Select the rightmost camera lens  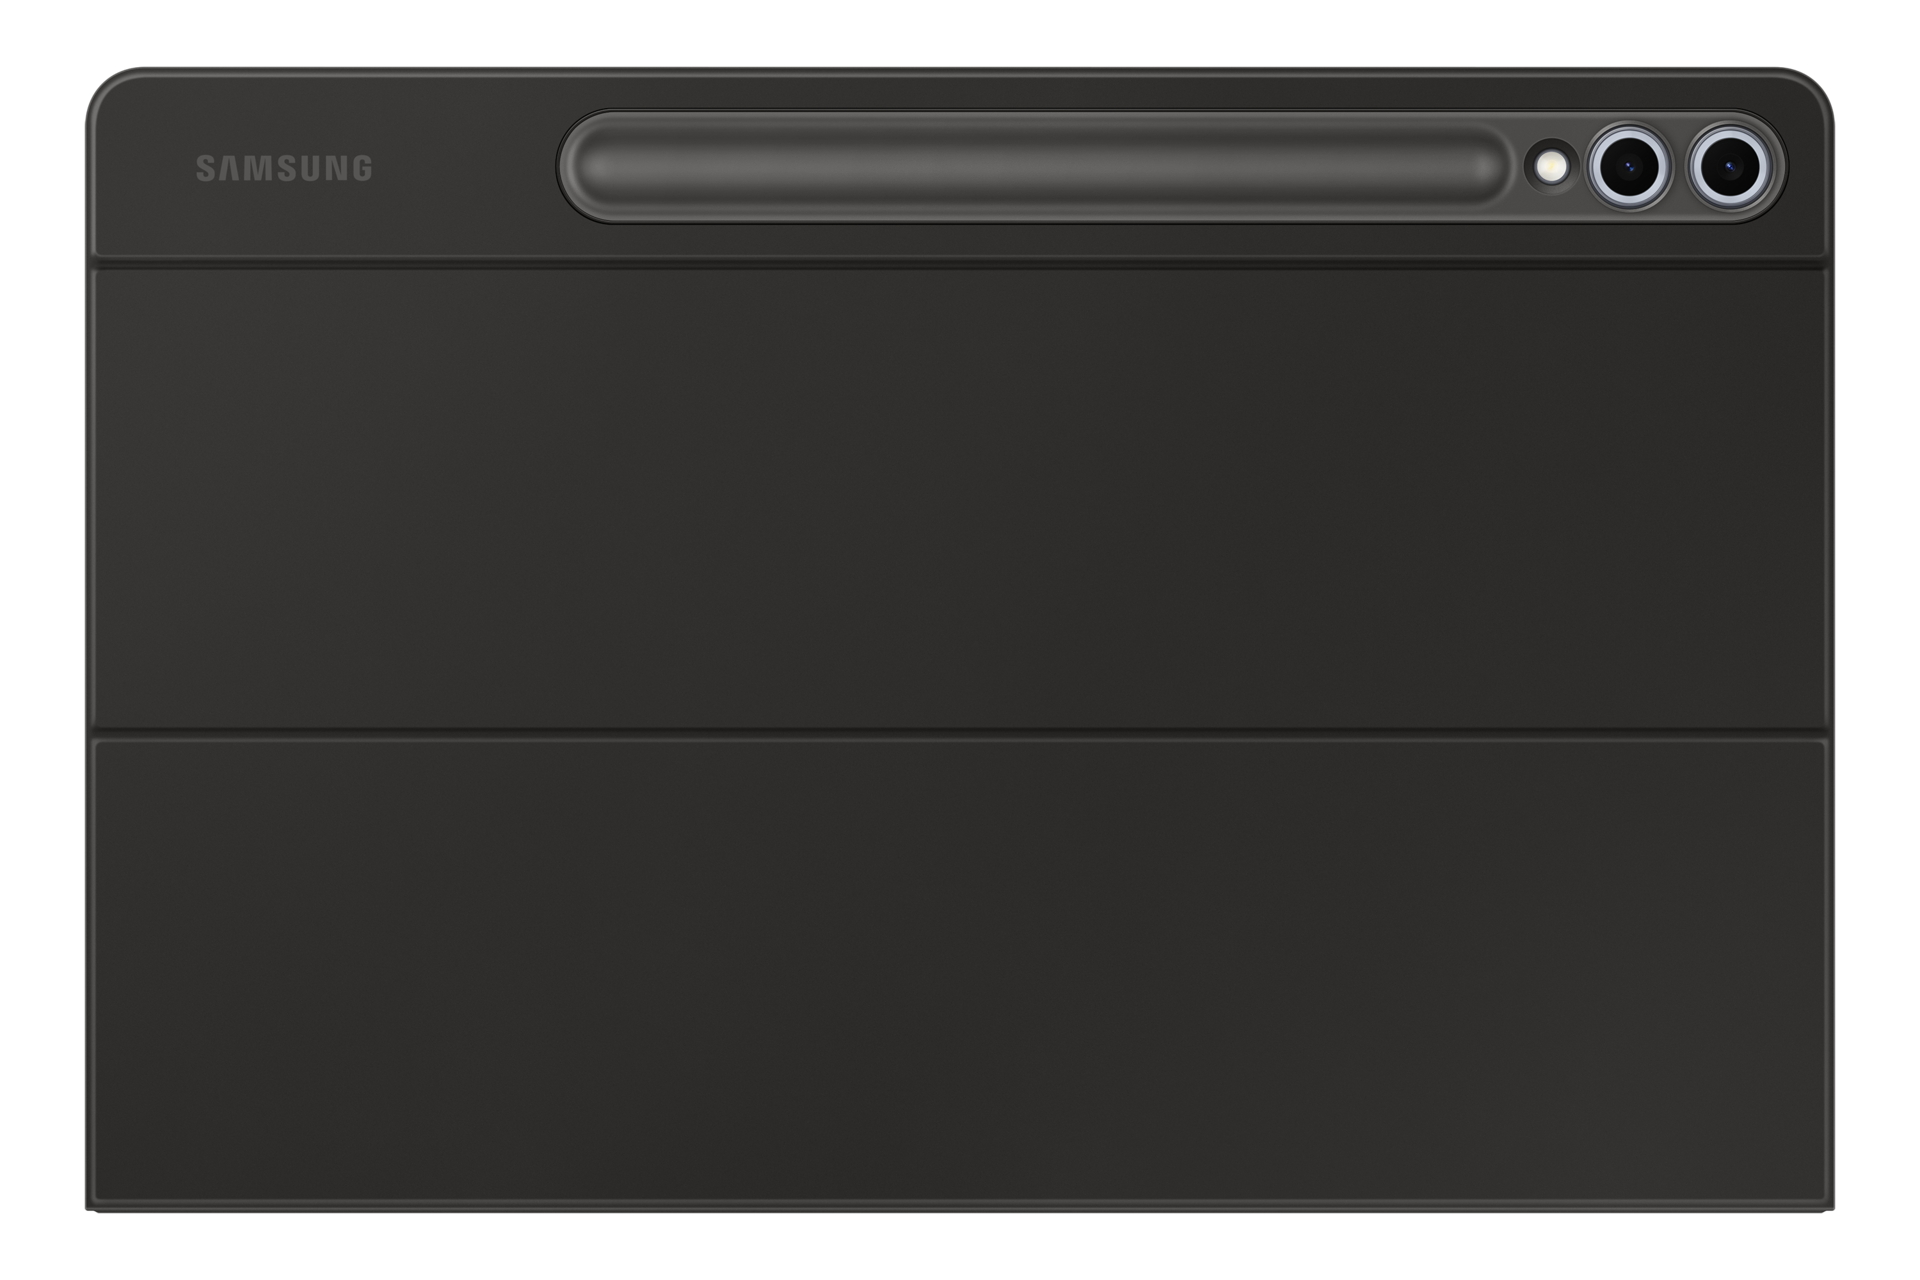coord(1729,165)
